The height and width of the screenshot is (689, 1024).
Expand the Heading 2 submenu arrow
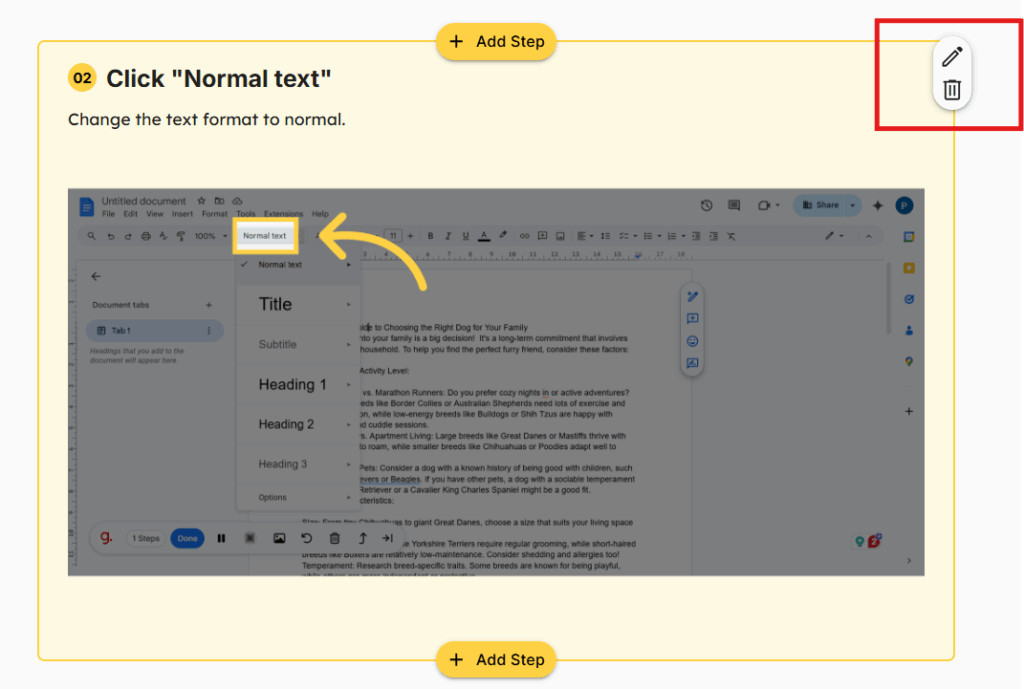349,425
